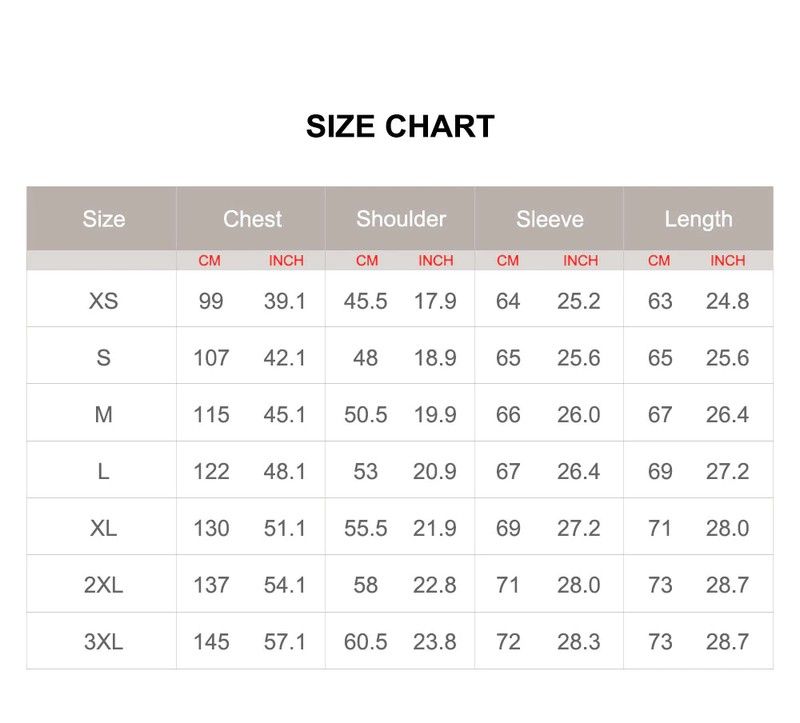800x723 pixels.
Task: Click the INCH label under Length
Action: tap(728, 261)
